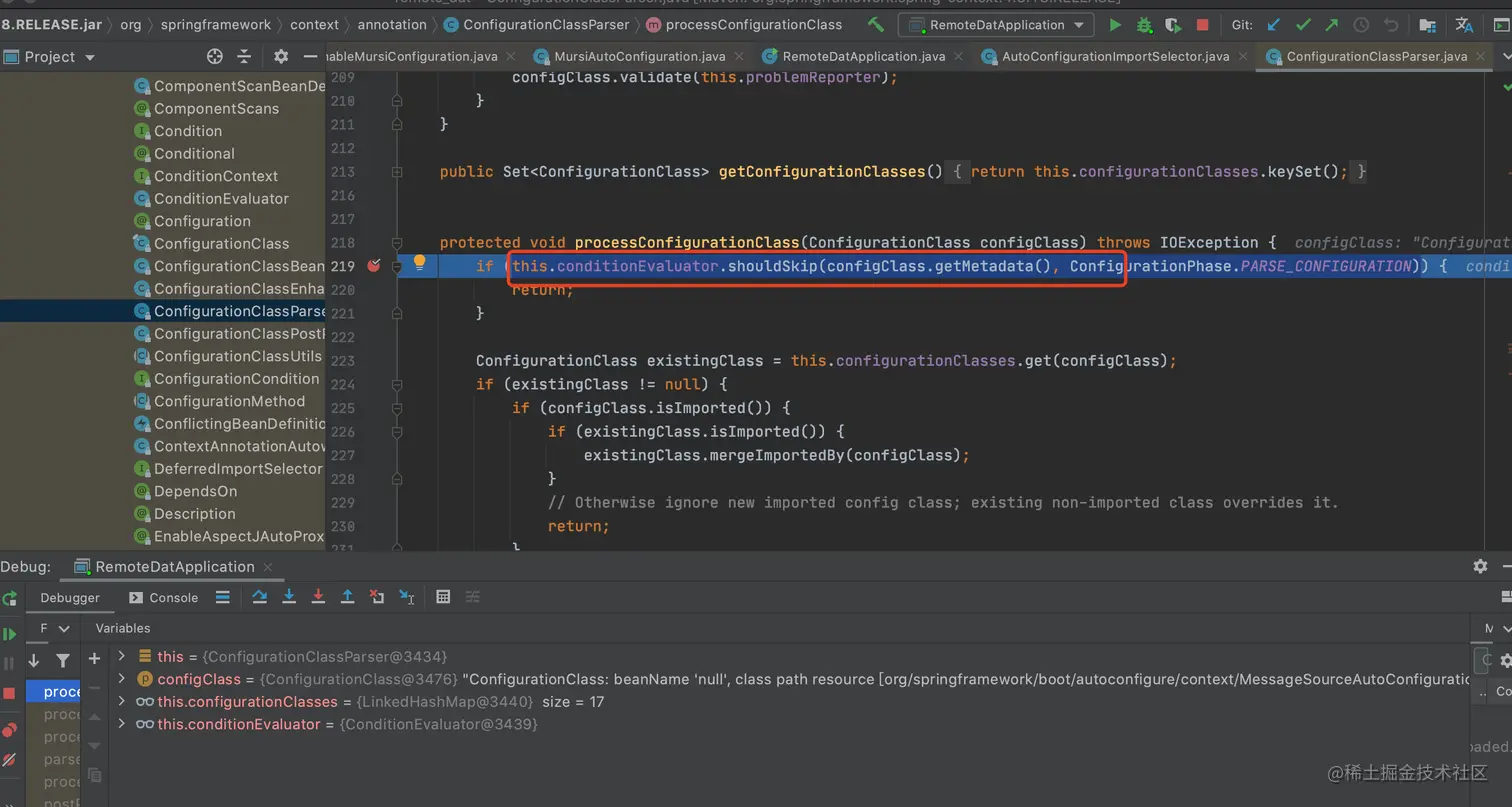Select ConfigurationMethod in project tree
Image resolution: width=1512 pixels, height=807 pixels.
[229, 401]
